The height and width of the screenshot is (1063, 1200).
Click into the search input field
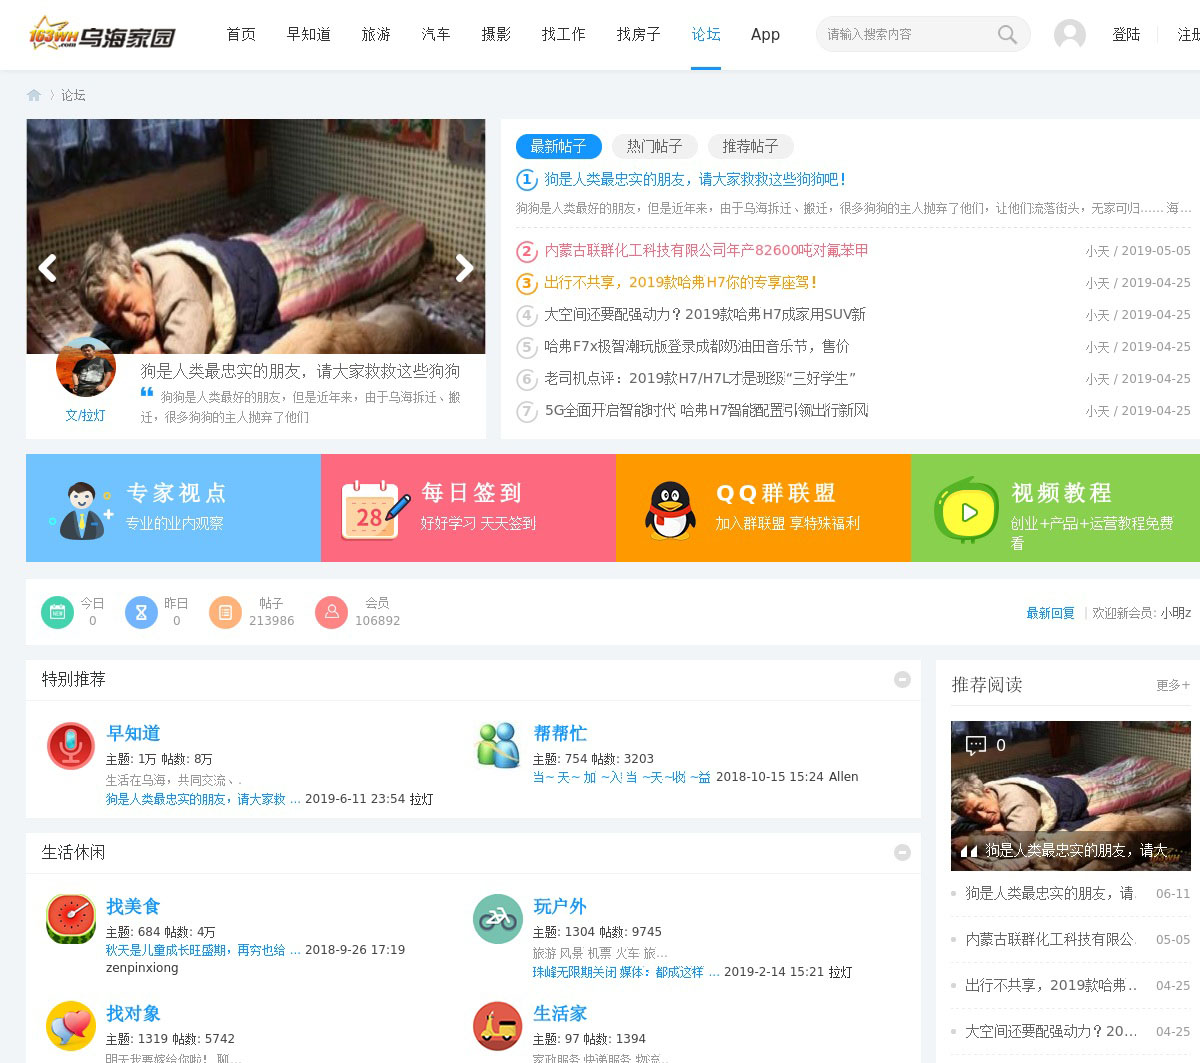coord(905,35)
